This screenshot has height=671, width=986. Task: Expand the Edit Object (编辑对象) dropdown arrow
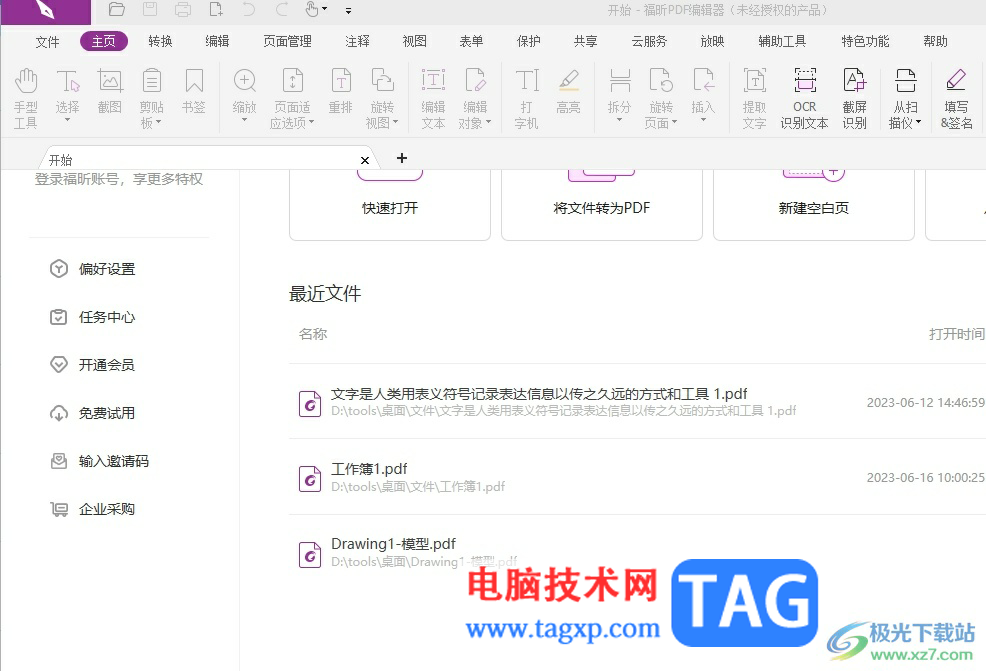pos(489,123)
